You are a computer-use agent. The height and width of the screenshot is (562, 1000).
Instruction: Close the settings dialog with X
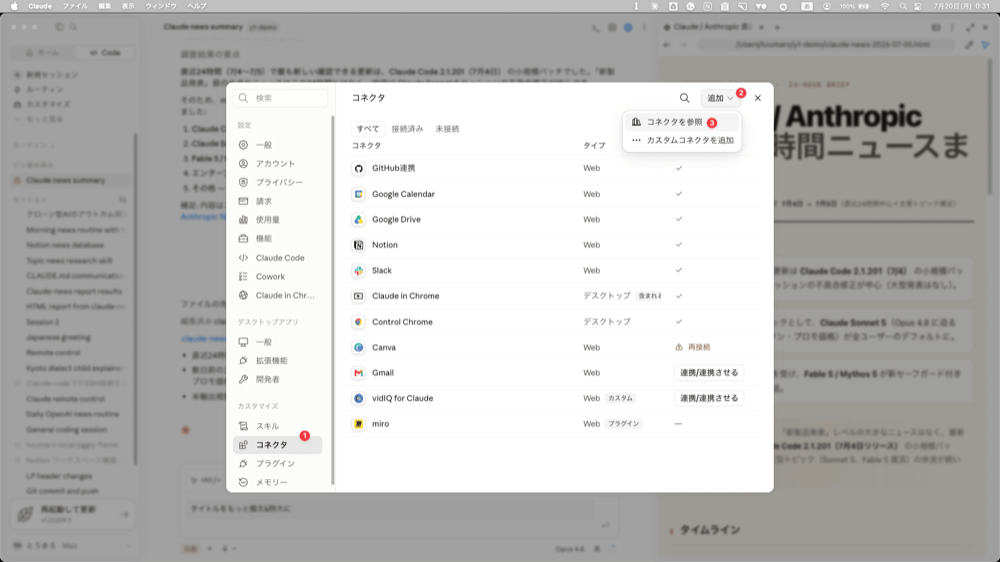coord(758,98)
